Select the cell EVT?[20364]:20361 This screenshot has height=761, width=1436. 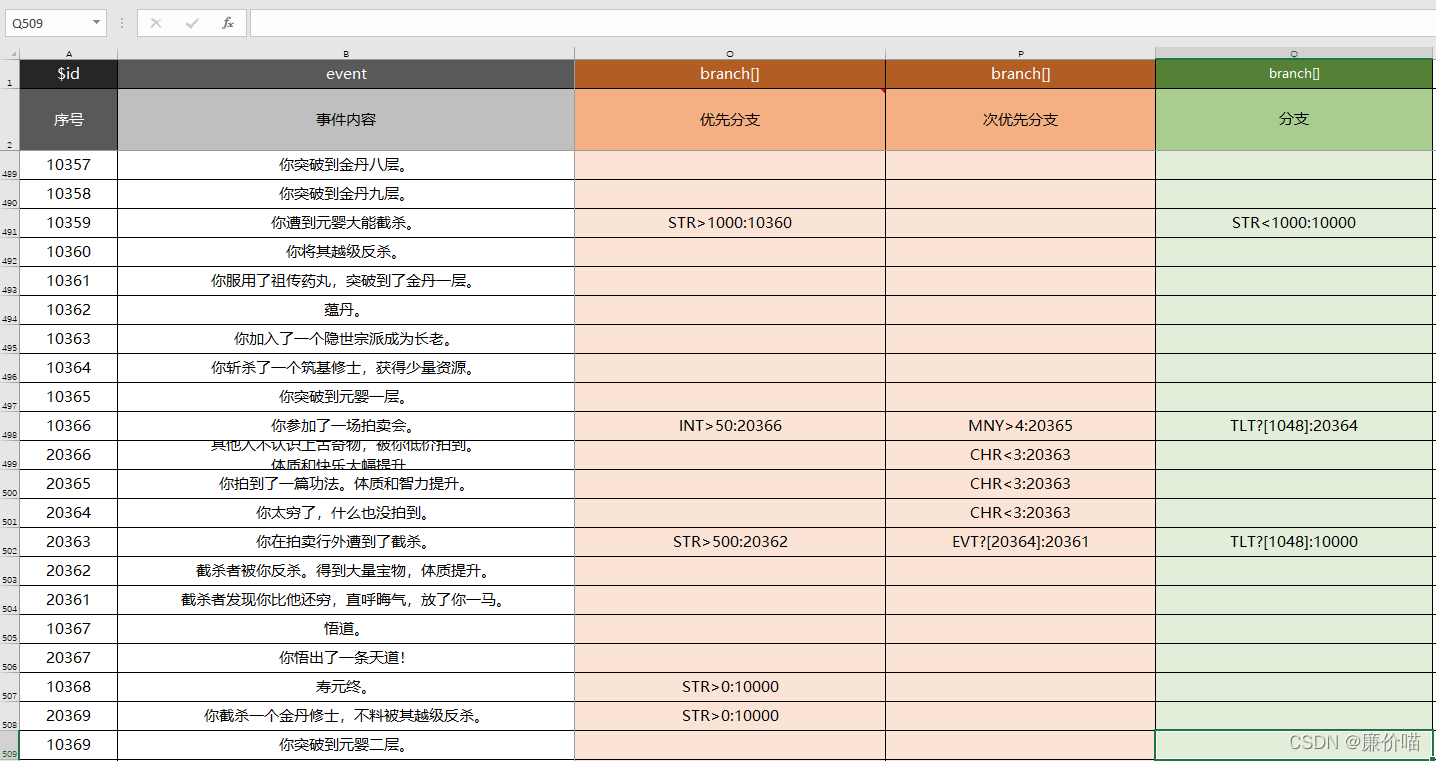[1021, 542]
